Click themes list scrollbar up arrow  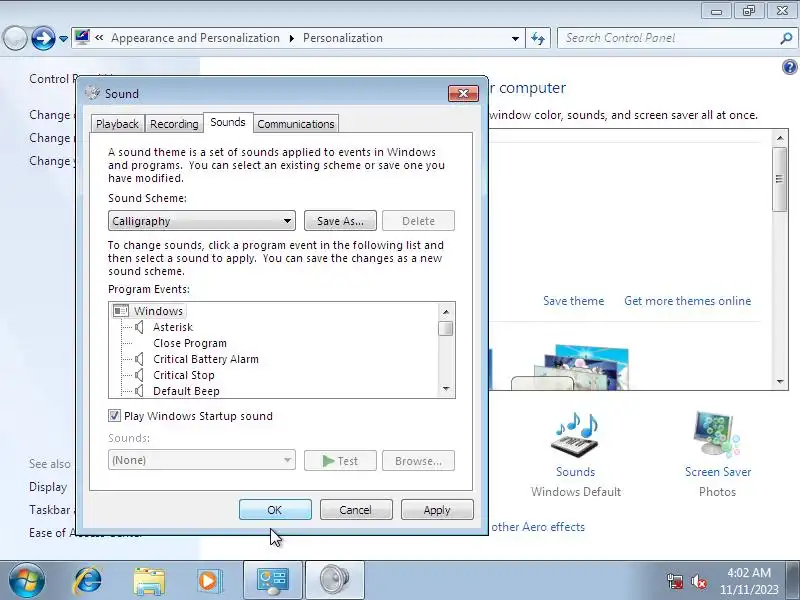click(x=780, y=138)
